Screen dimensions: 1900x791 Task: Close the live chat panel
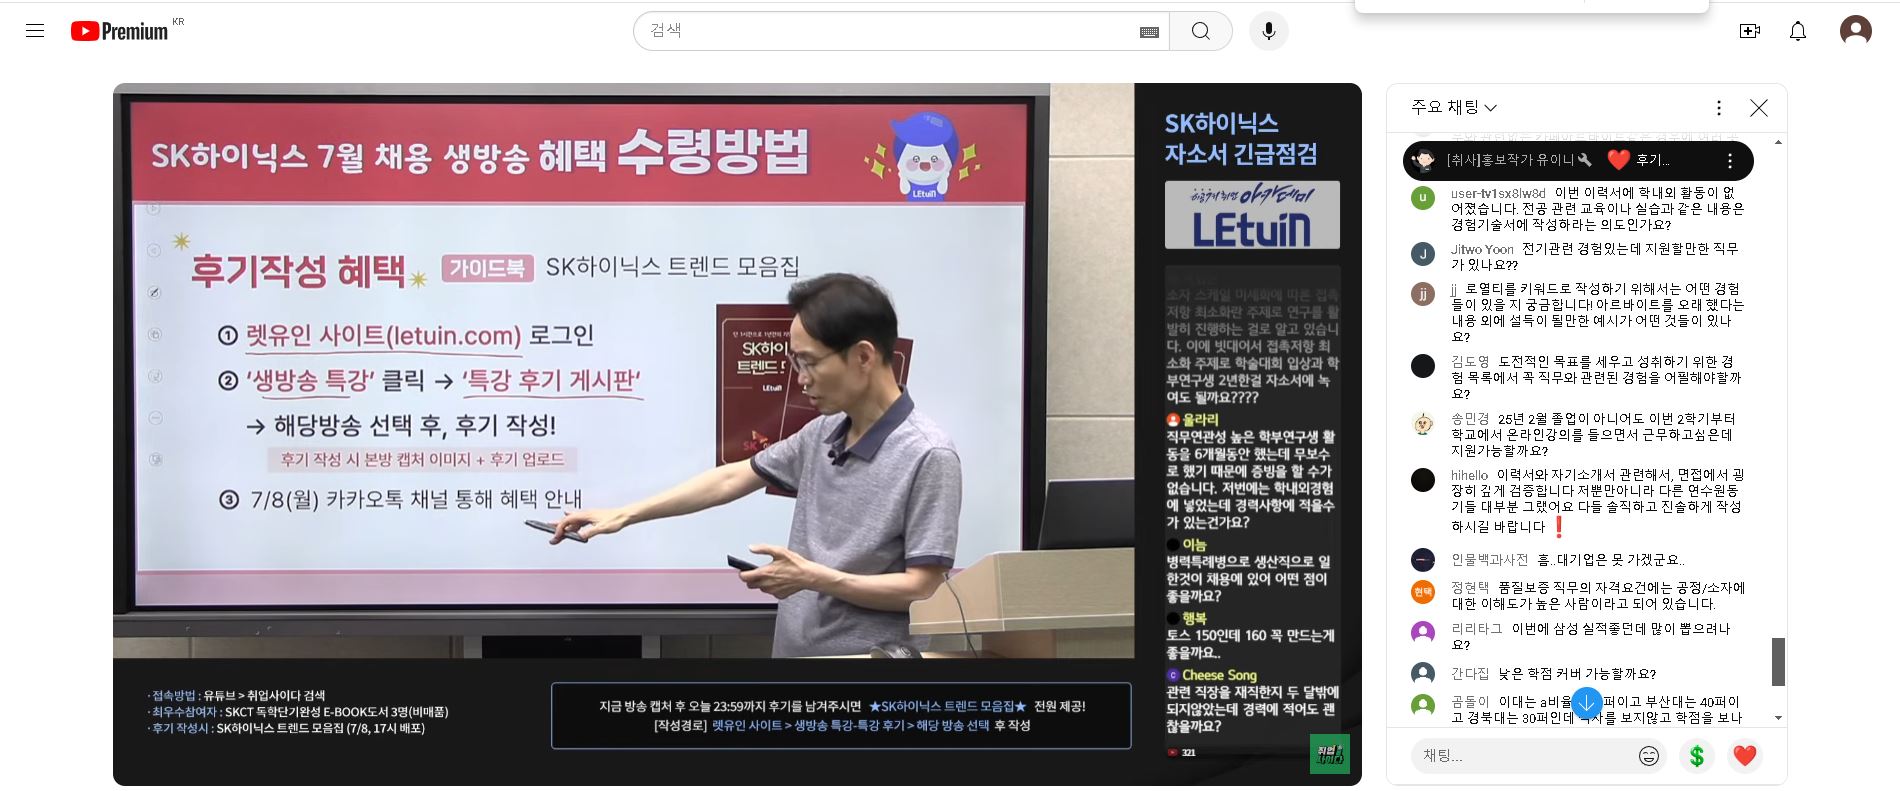point(1759,108)
